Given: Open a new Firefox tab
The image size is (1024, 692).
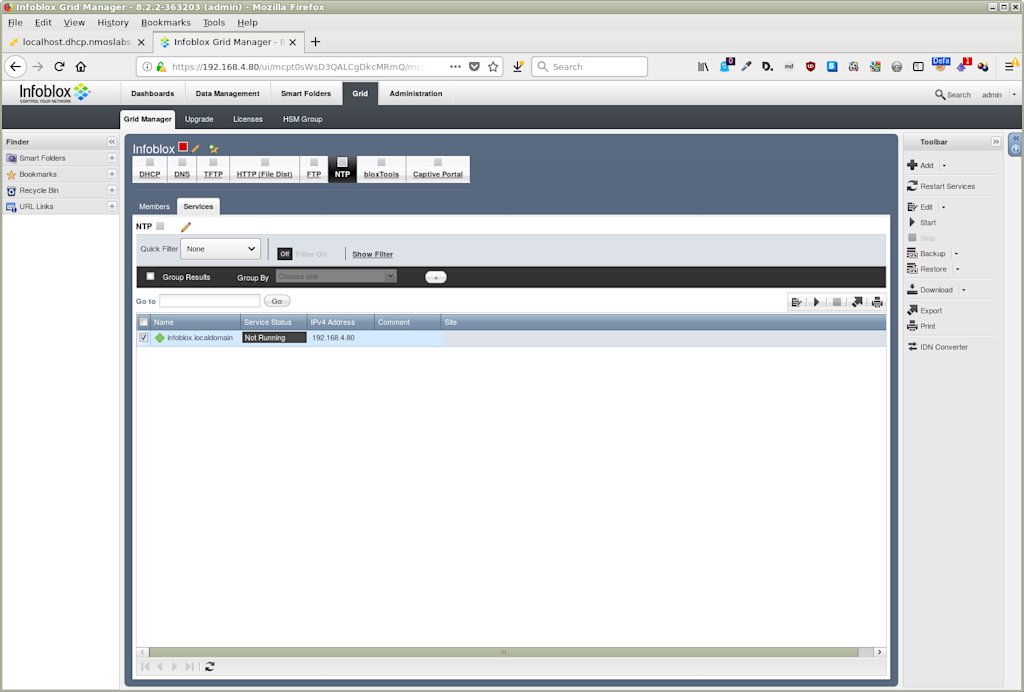Looking at the screenshot, I should point(315,42).
